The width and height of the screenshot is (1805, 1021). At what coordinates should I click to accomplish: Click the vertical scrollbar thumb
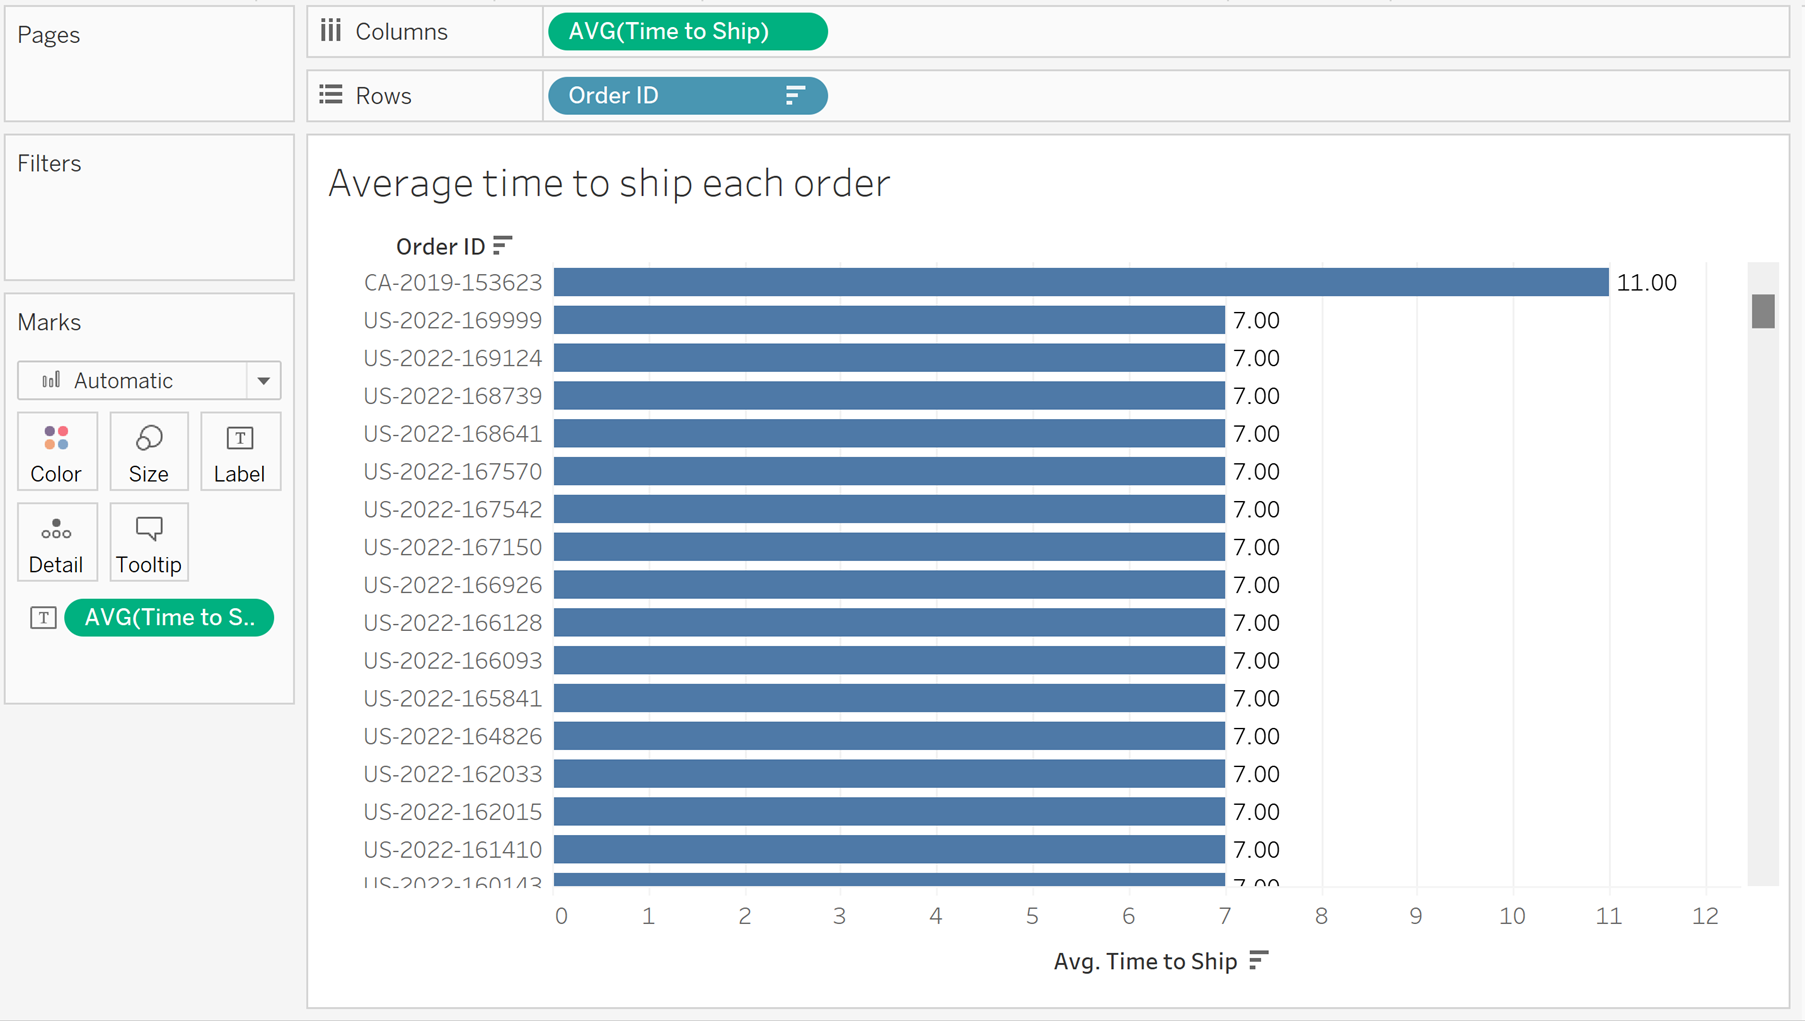tap(1763, 311)
